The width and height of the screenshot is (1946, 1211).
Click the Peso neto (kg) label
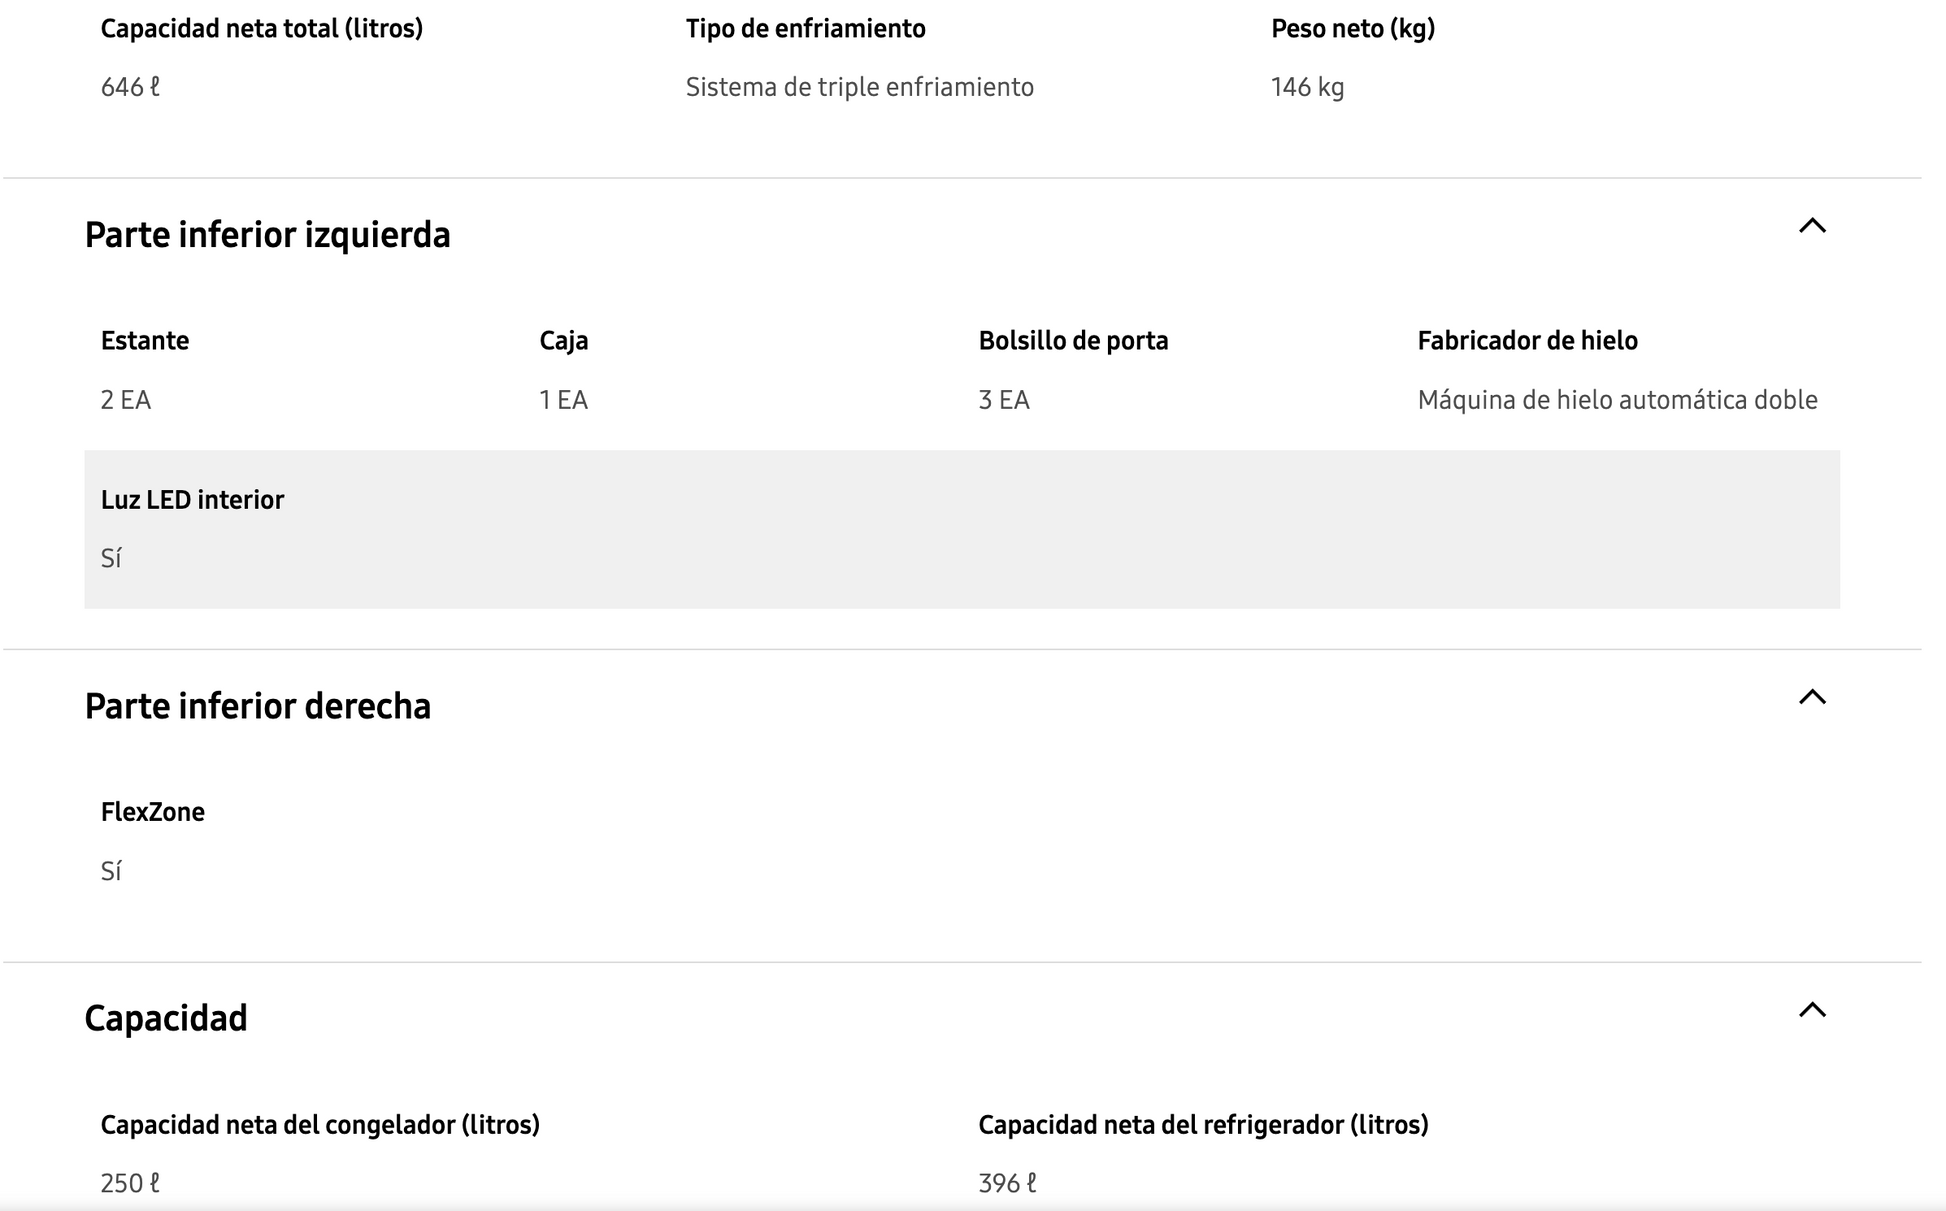tap(1352, 29)
